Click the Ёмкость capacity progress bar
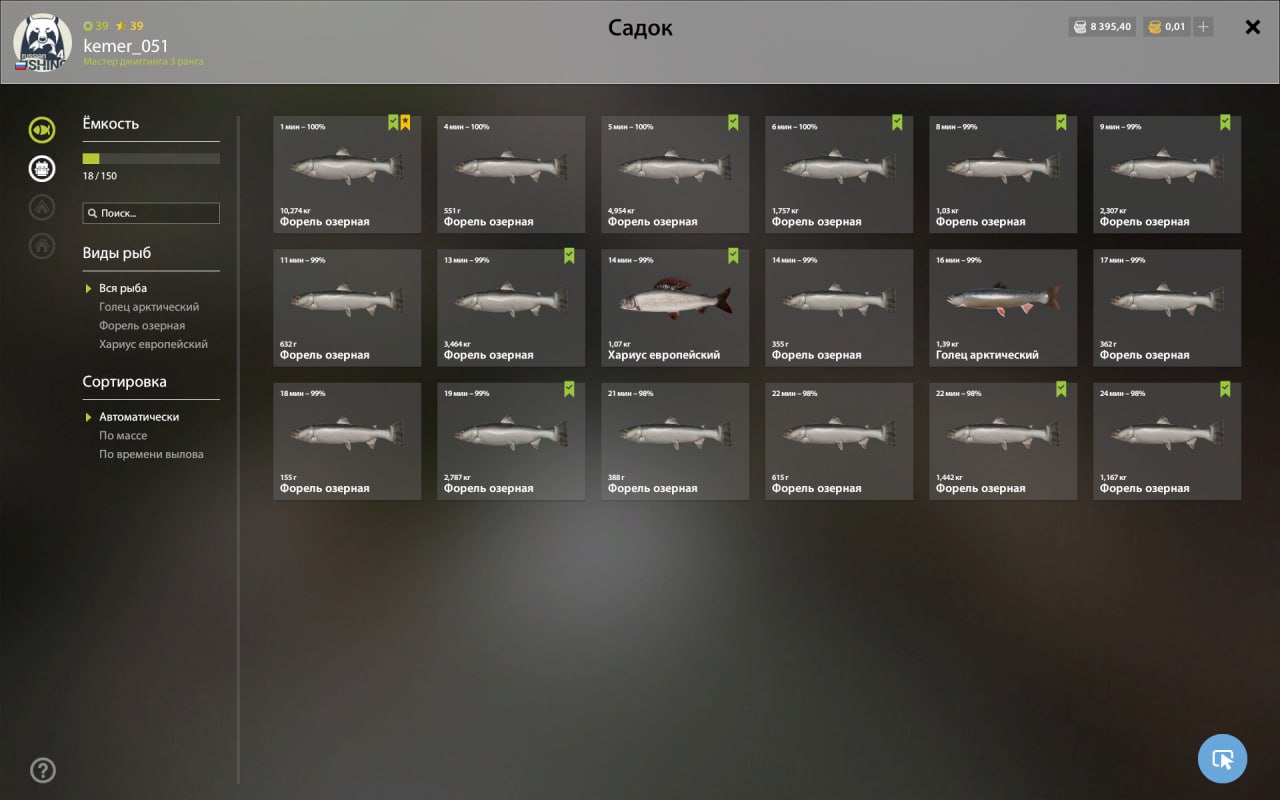This screenshot has height=800, width=1280. tap(151, 159)
